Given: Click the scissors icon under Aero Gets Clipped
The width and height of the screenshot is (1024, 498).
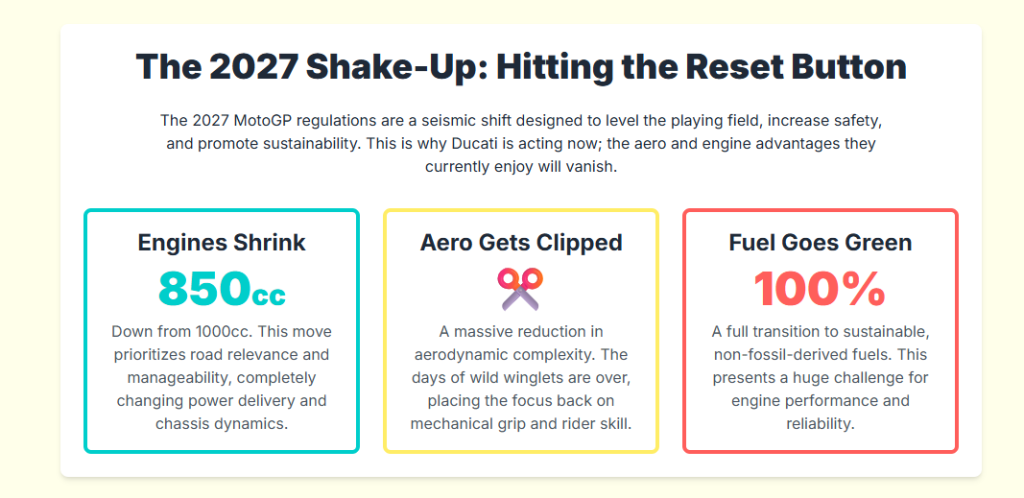Looking at the screenshot, I should point(520,288).
